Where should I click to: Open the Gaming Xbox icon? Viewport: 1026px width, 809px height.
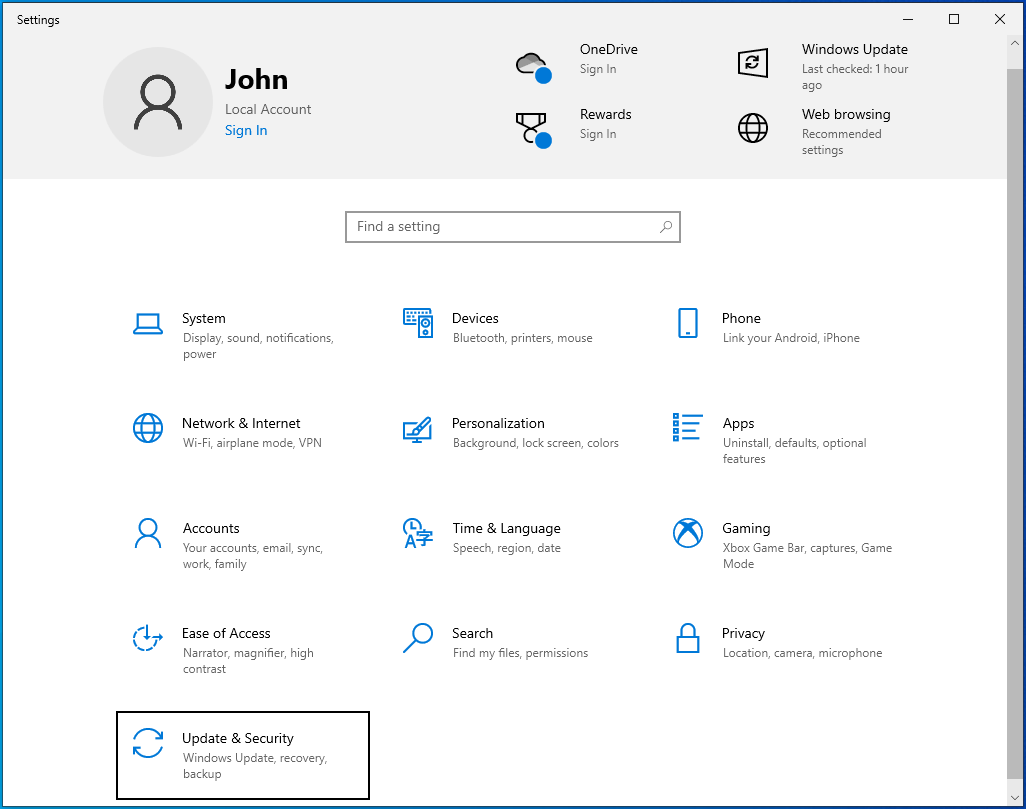[688, 533]
